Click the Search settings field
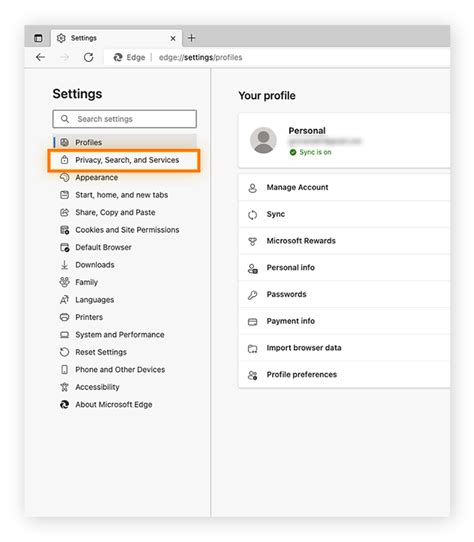Screen dimensions: 474x542 tap(124, 119)
